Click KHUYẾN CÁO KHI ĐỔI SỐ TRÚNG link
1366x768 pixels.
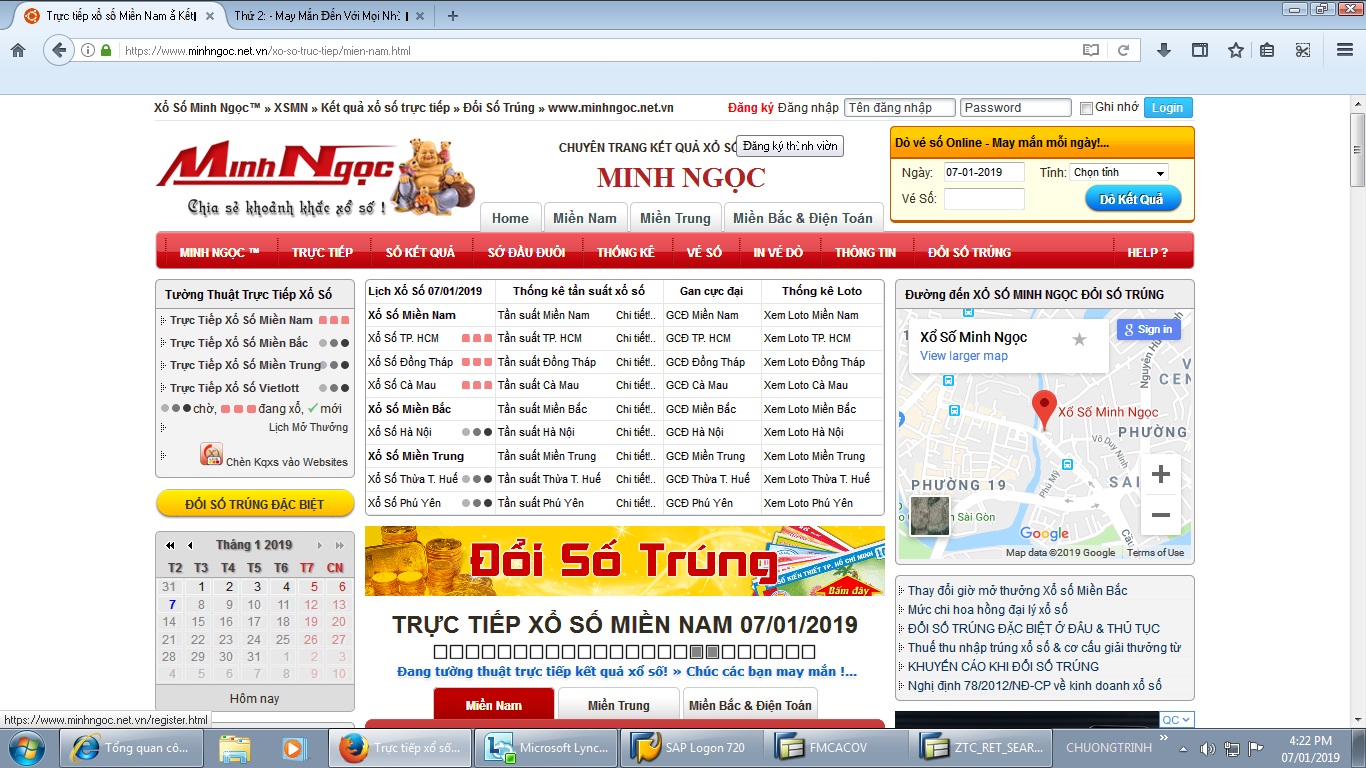click(x=1003, y=666)
